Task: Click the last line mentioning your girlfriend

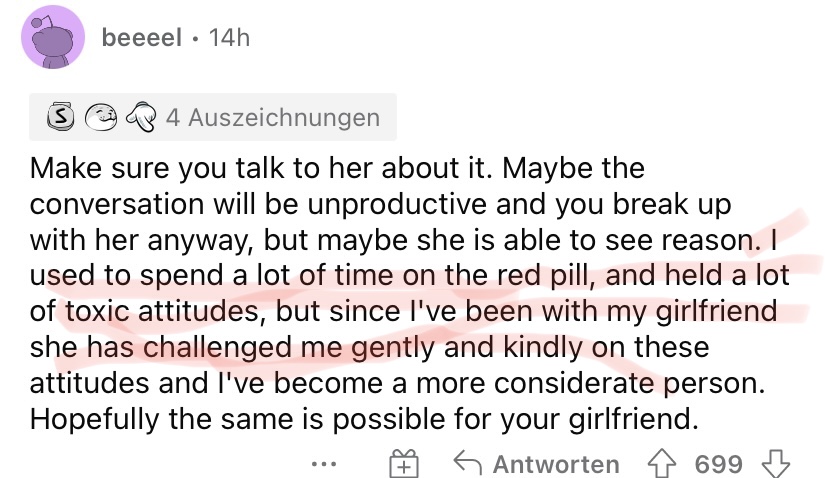Action: [364, 419]
